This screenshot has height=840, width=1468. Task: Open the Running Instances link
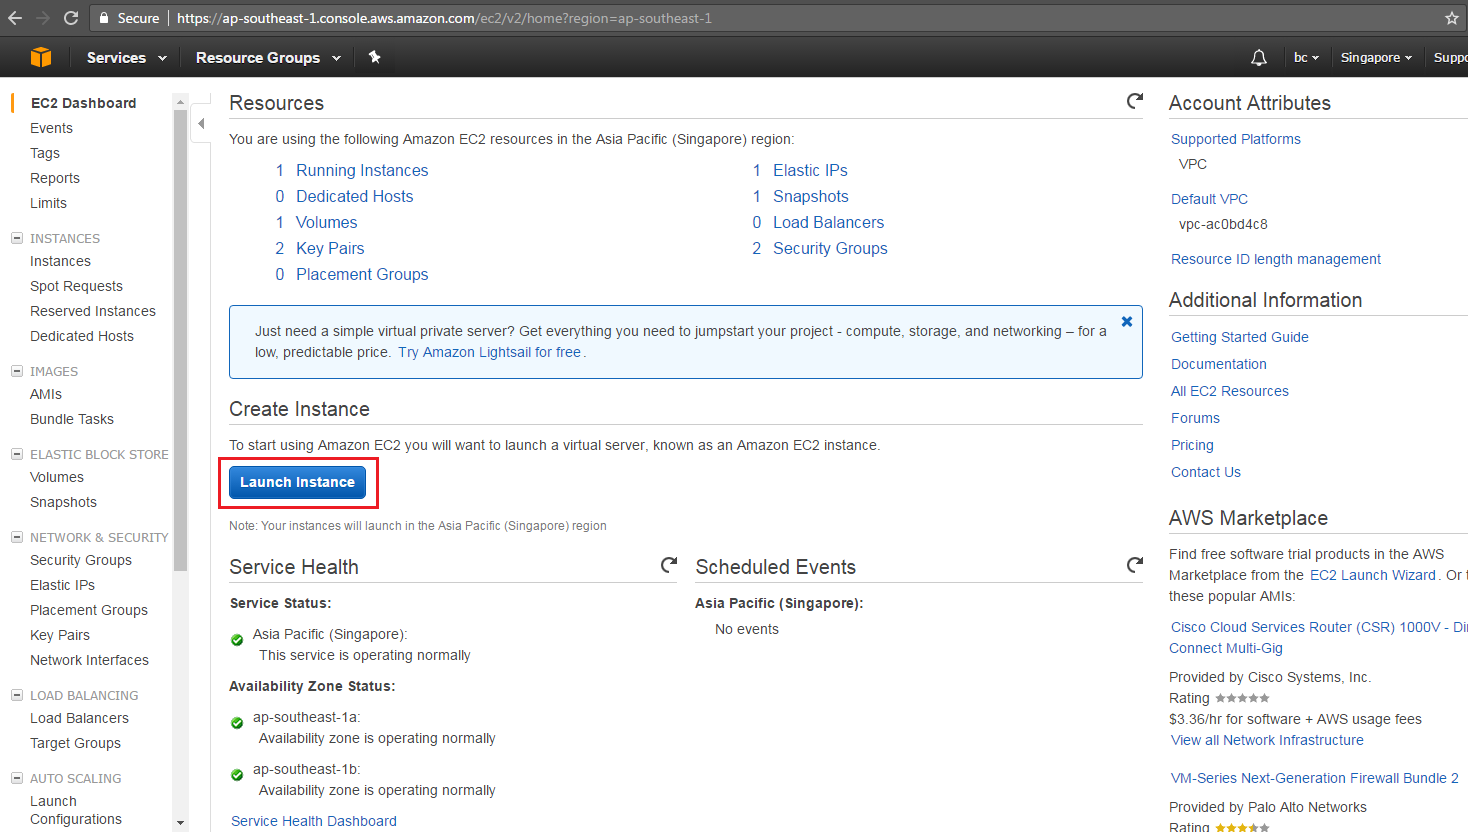[x=361, y=170]
